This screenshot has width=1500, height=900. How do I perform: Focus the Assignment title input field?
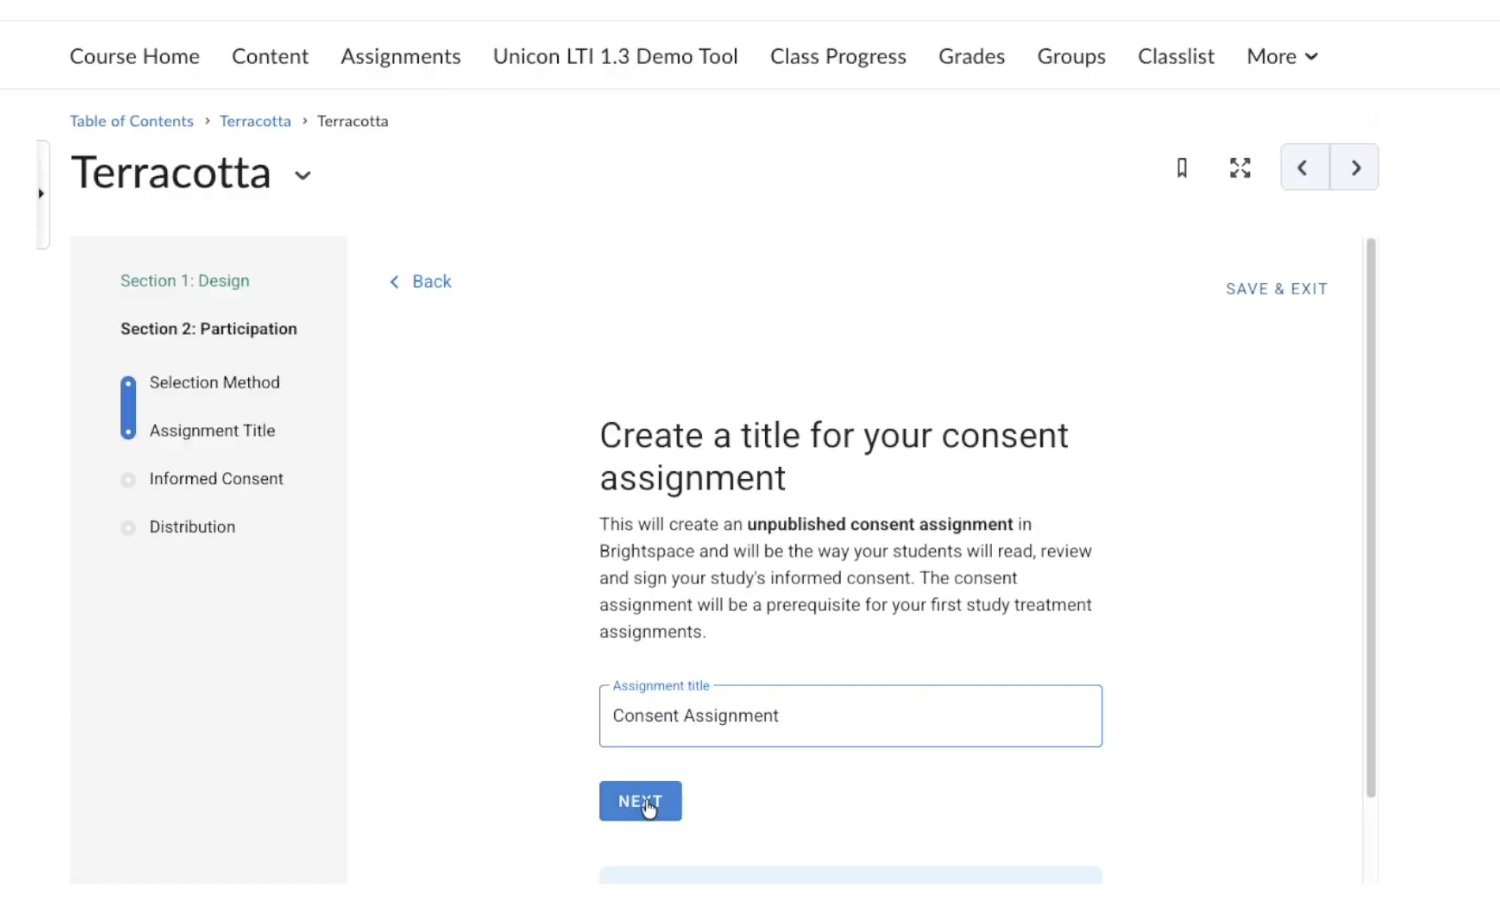tap(850, 716)
